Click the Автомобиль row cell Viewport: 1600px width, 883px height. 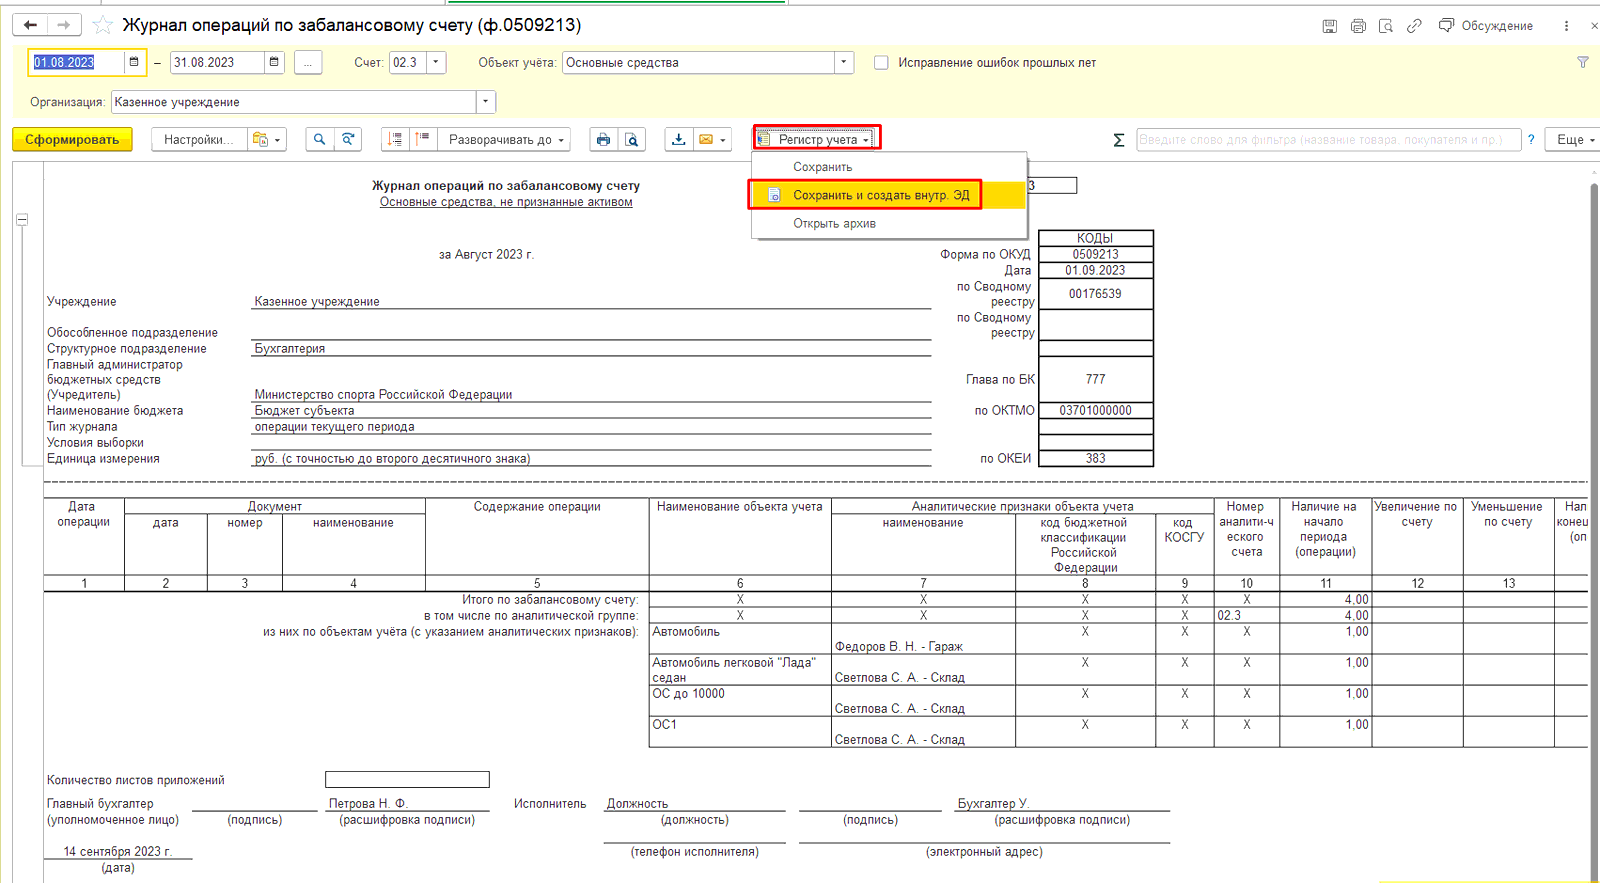click(740, 639)
